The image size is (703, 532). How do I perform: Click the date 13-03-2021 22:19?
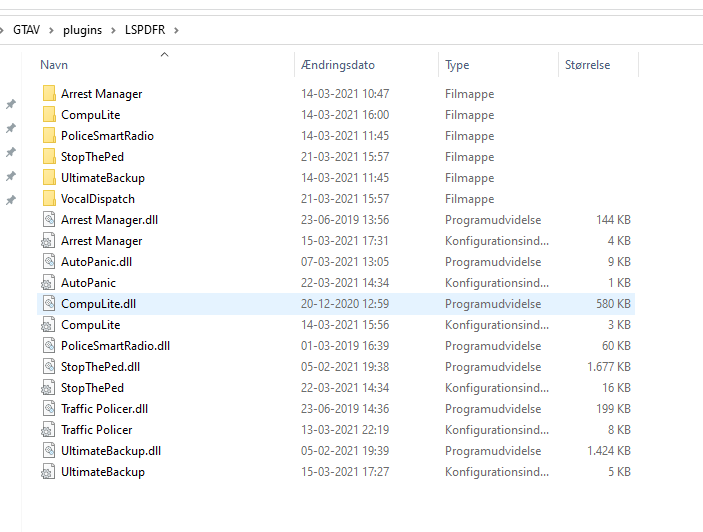click(x=345, y=430)
